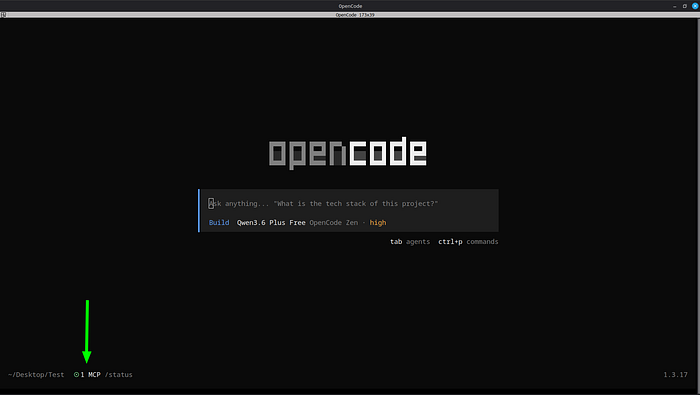The width and height of the screenshot is (700, 395).
Task: Open the ctrl+p commands hint
Action: (x=468, y=241)
